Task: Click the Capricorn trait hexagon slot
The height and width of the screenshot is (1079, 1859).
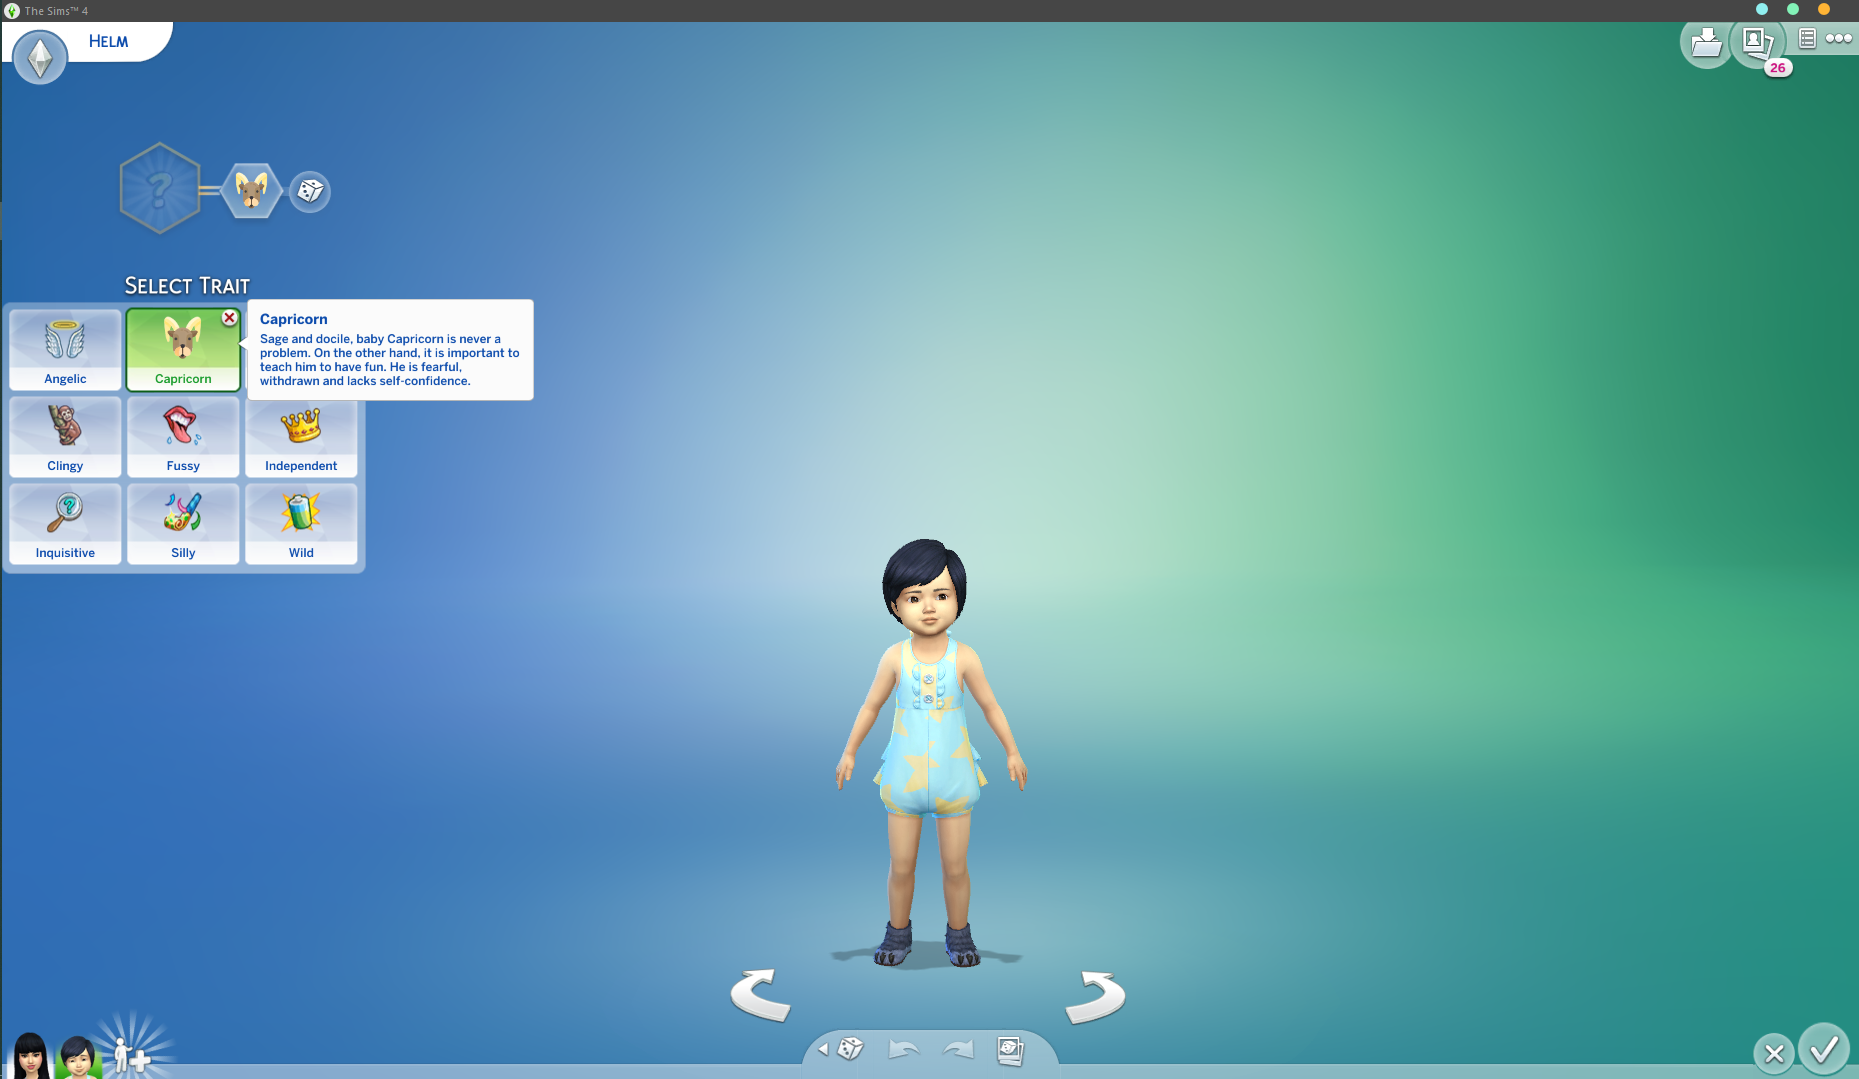Action: pos(251,190)
